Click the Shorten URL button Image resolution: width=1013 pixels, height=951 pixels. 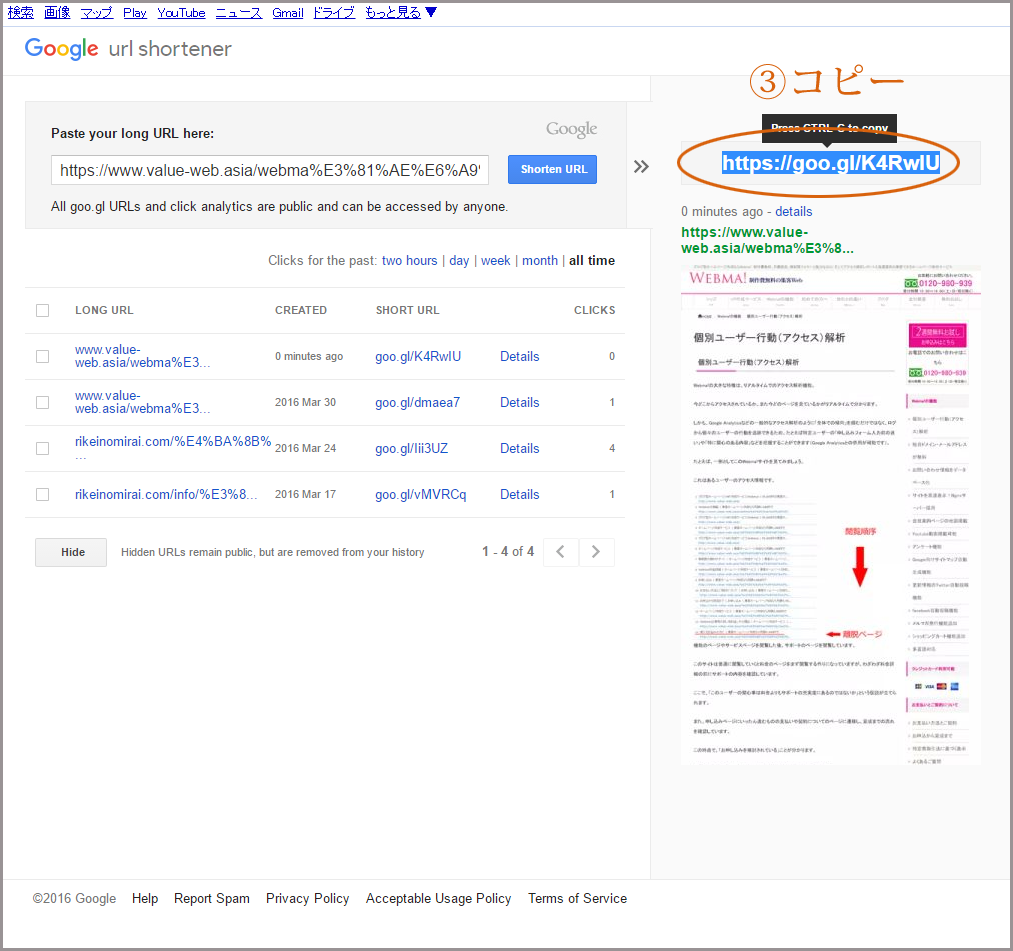point(552,169)
